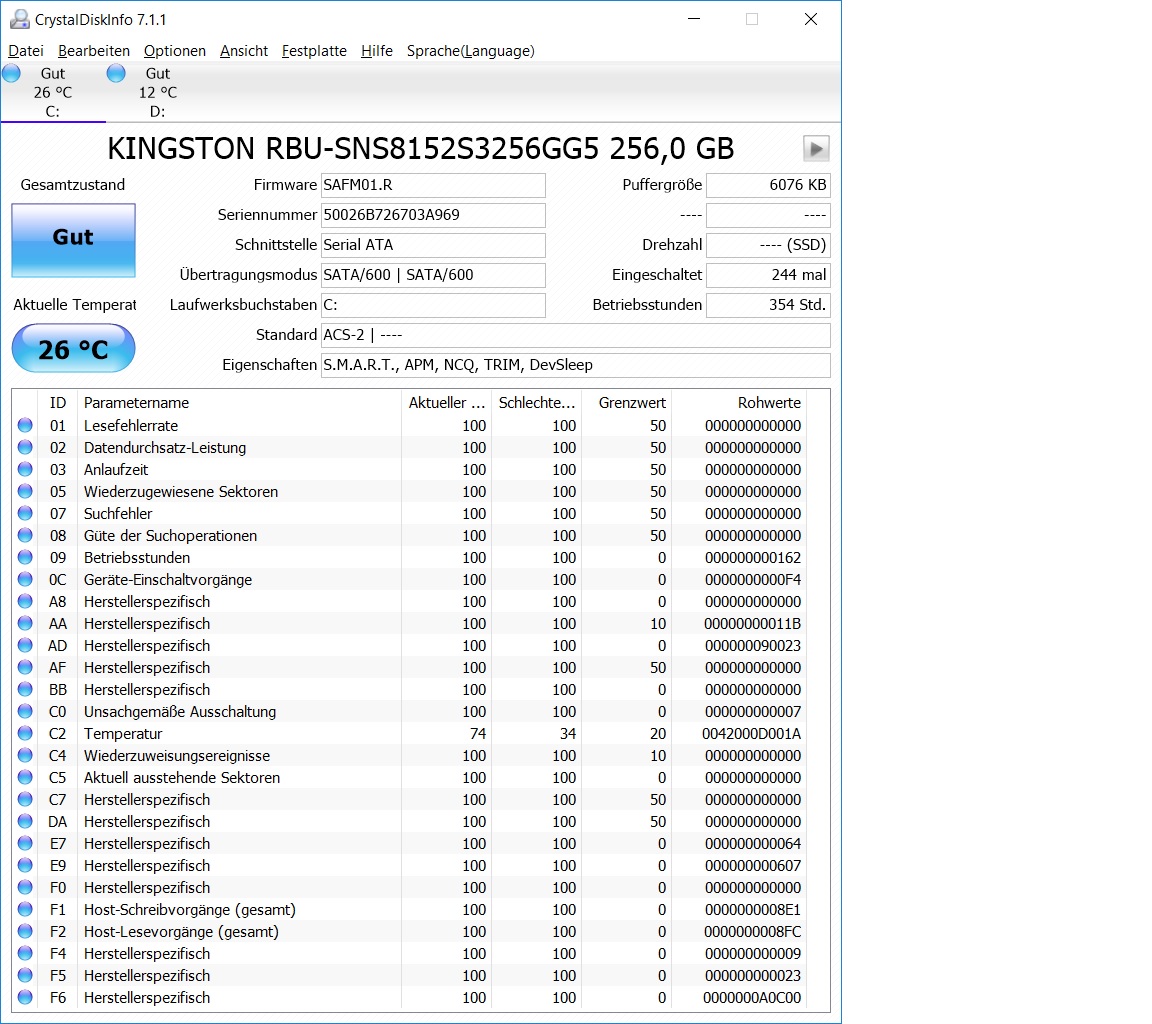Open the Festplatte menu

pos(314,51)
